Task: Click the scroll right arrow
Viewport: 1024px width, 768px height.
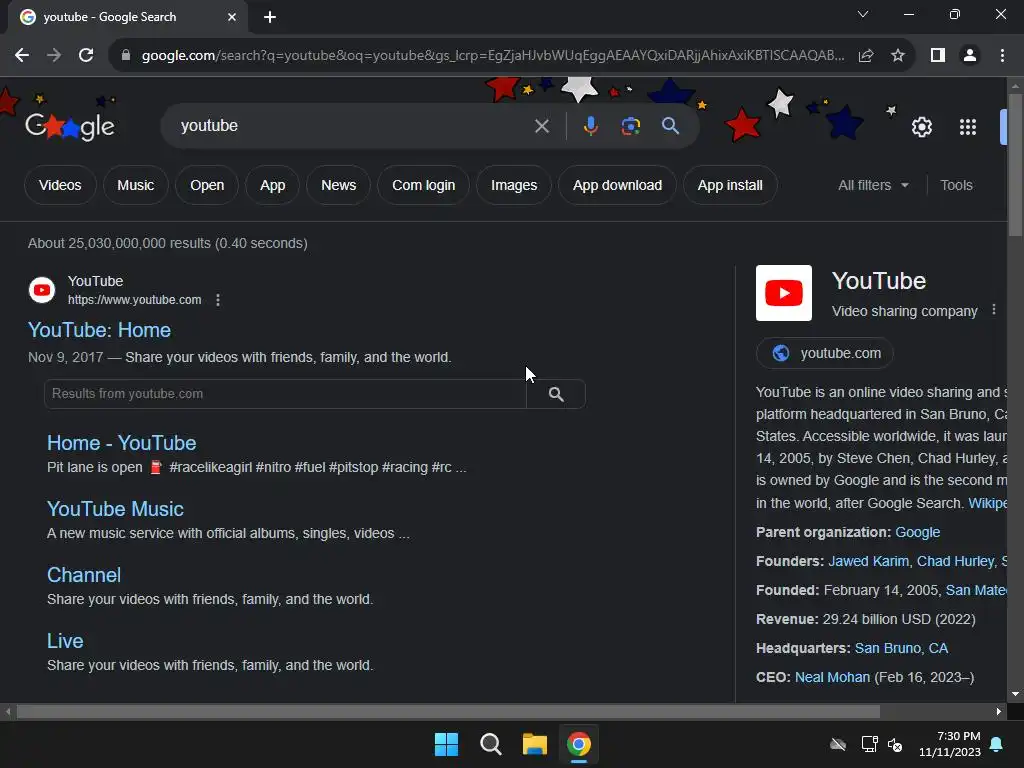Action: [x=999, y=711]
